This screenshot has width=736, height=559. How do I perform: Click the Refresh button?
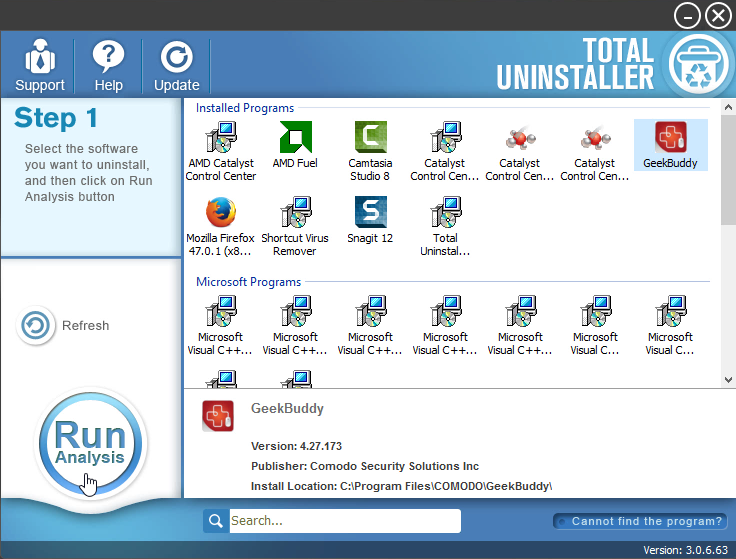[x=63, y=325]
